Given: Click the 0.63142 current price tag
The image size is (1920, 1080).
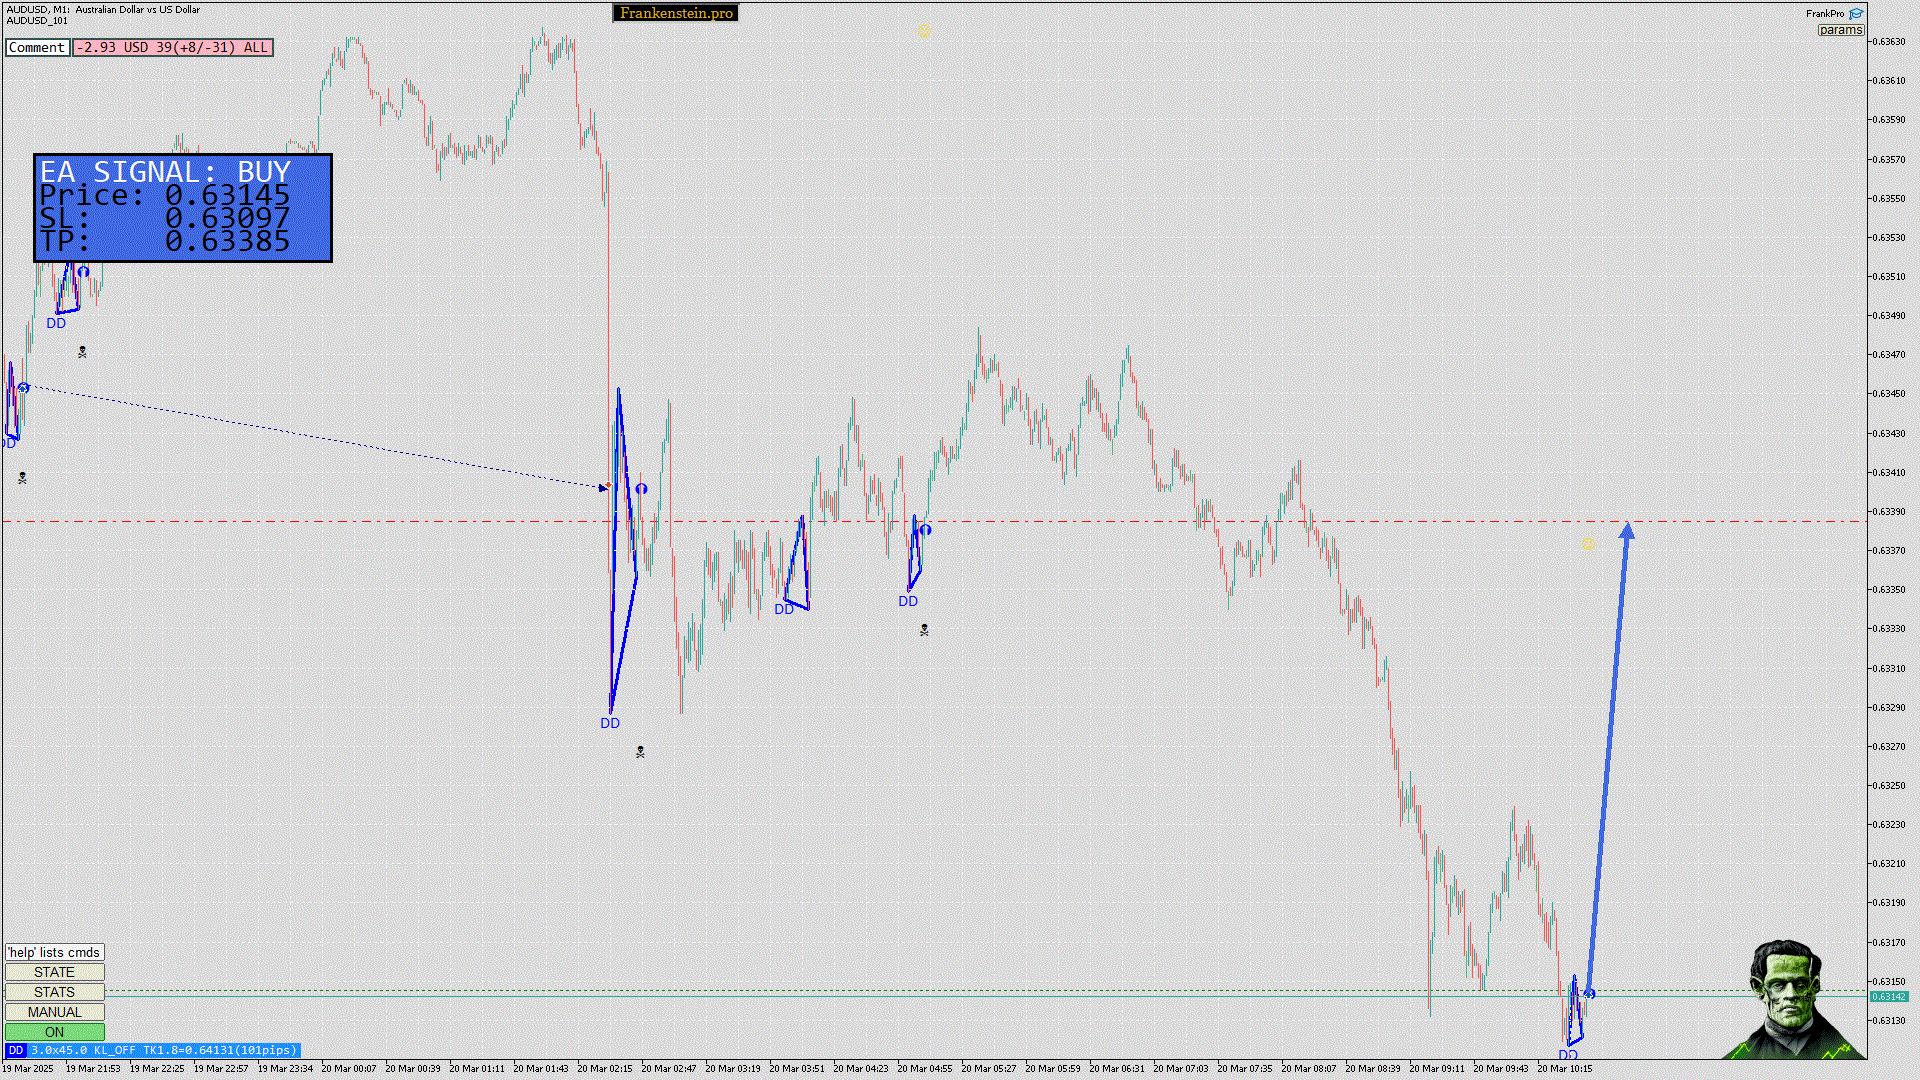Looking at the screenshot, I should (x=1888, y=996).
